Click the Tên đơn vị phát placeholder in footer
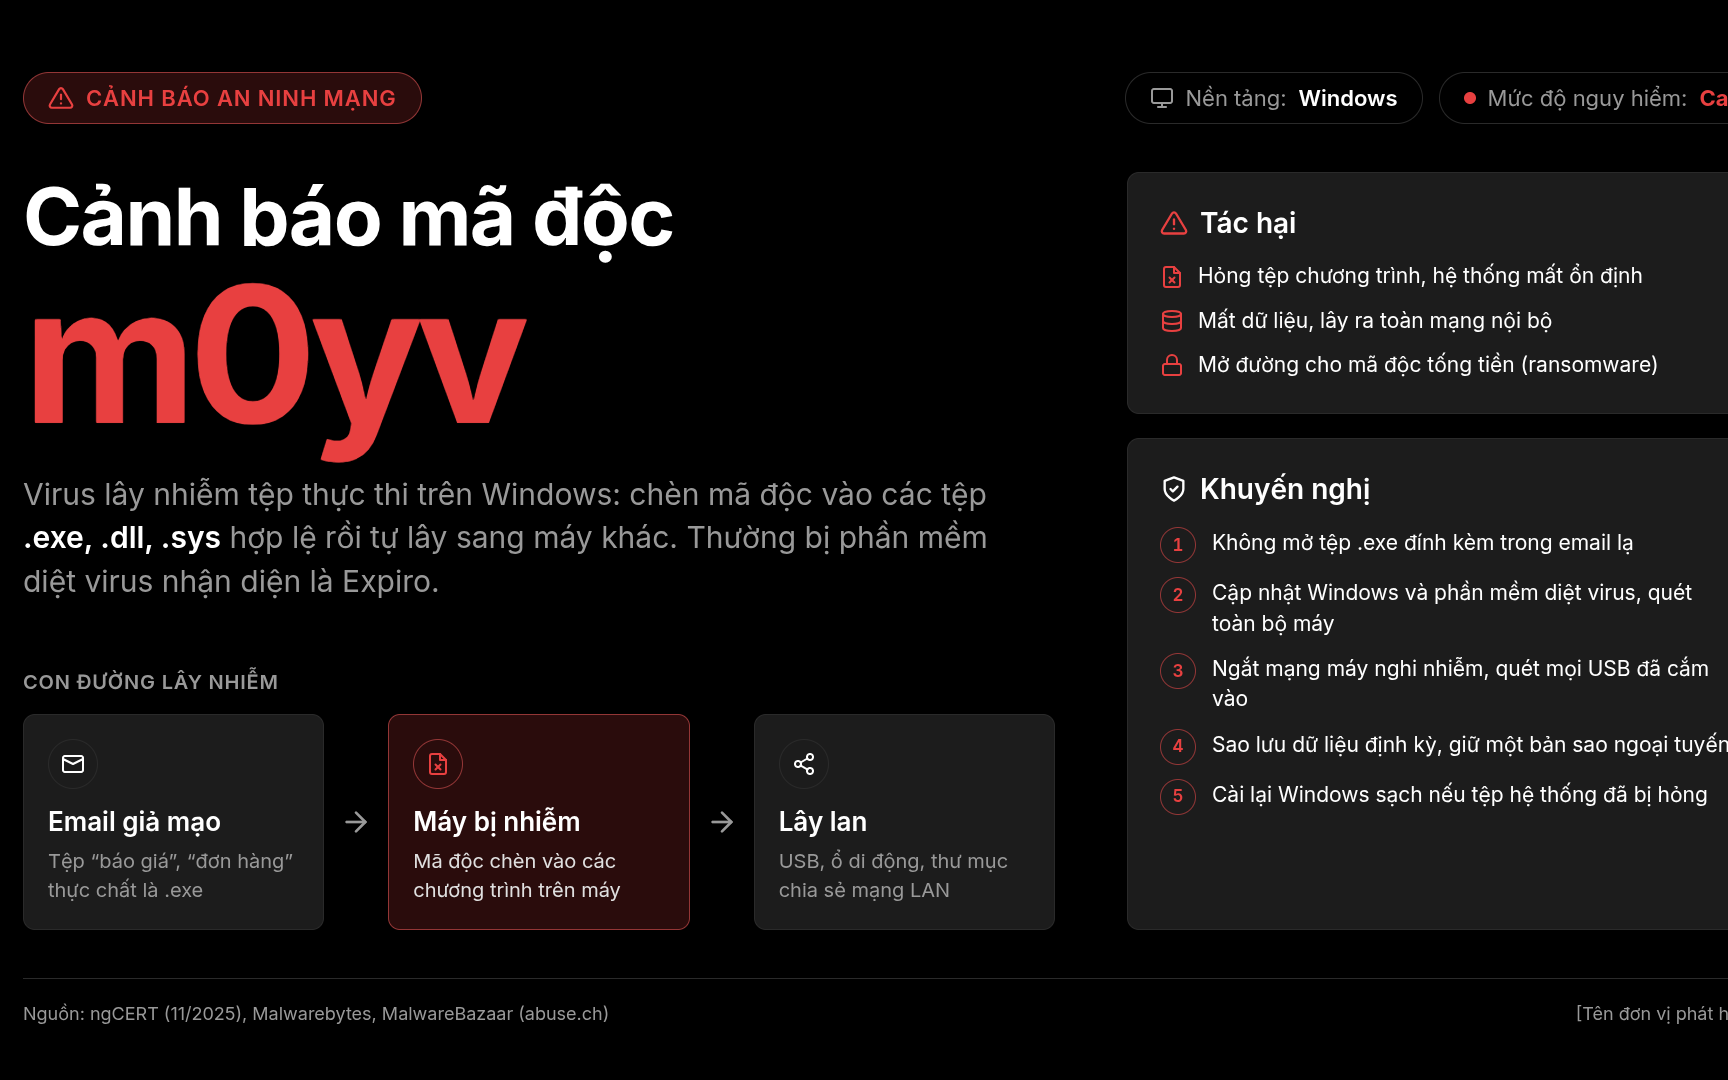 pos(1652,1014)
